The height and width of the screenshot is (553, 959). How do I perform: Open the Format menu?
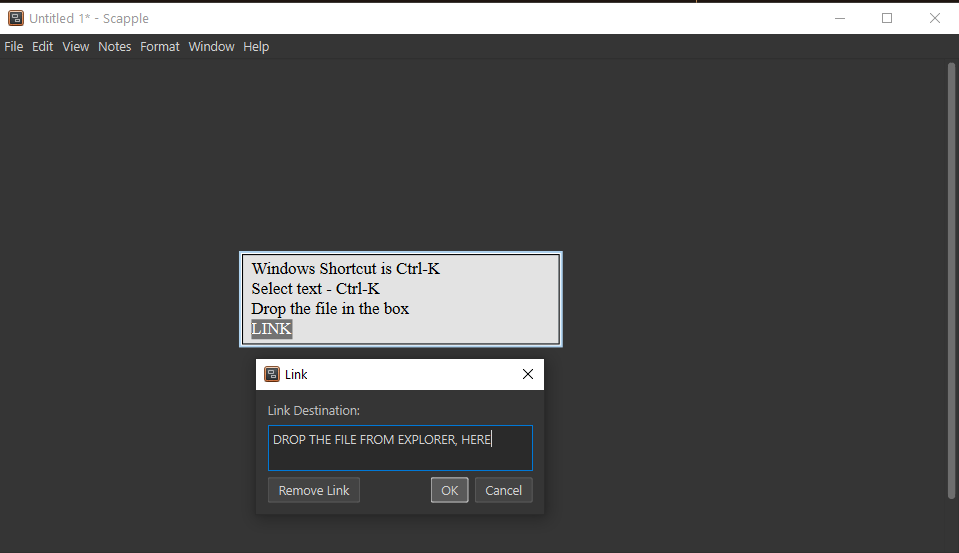(x=160, y=47)
